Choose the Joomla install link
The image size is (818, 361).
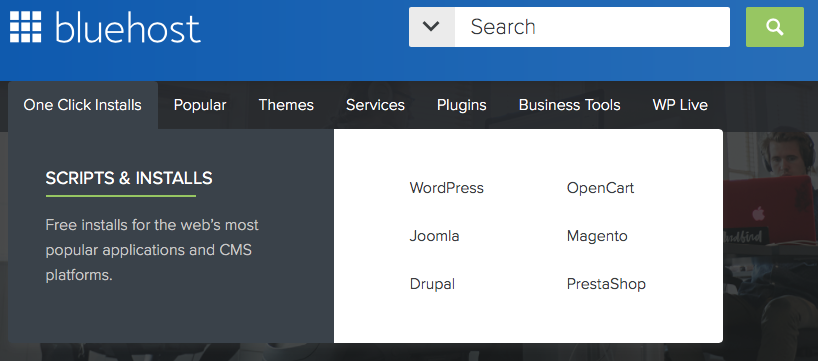[434, 236]
